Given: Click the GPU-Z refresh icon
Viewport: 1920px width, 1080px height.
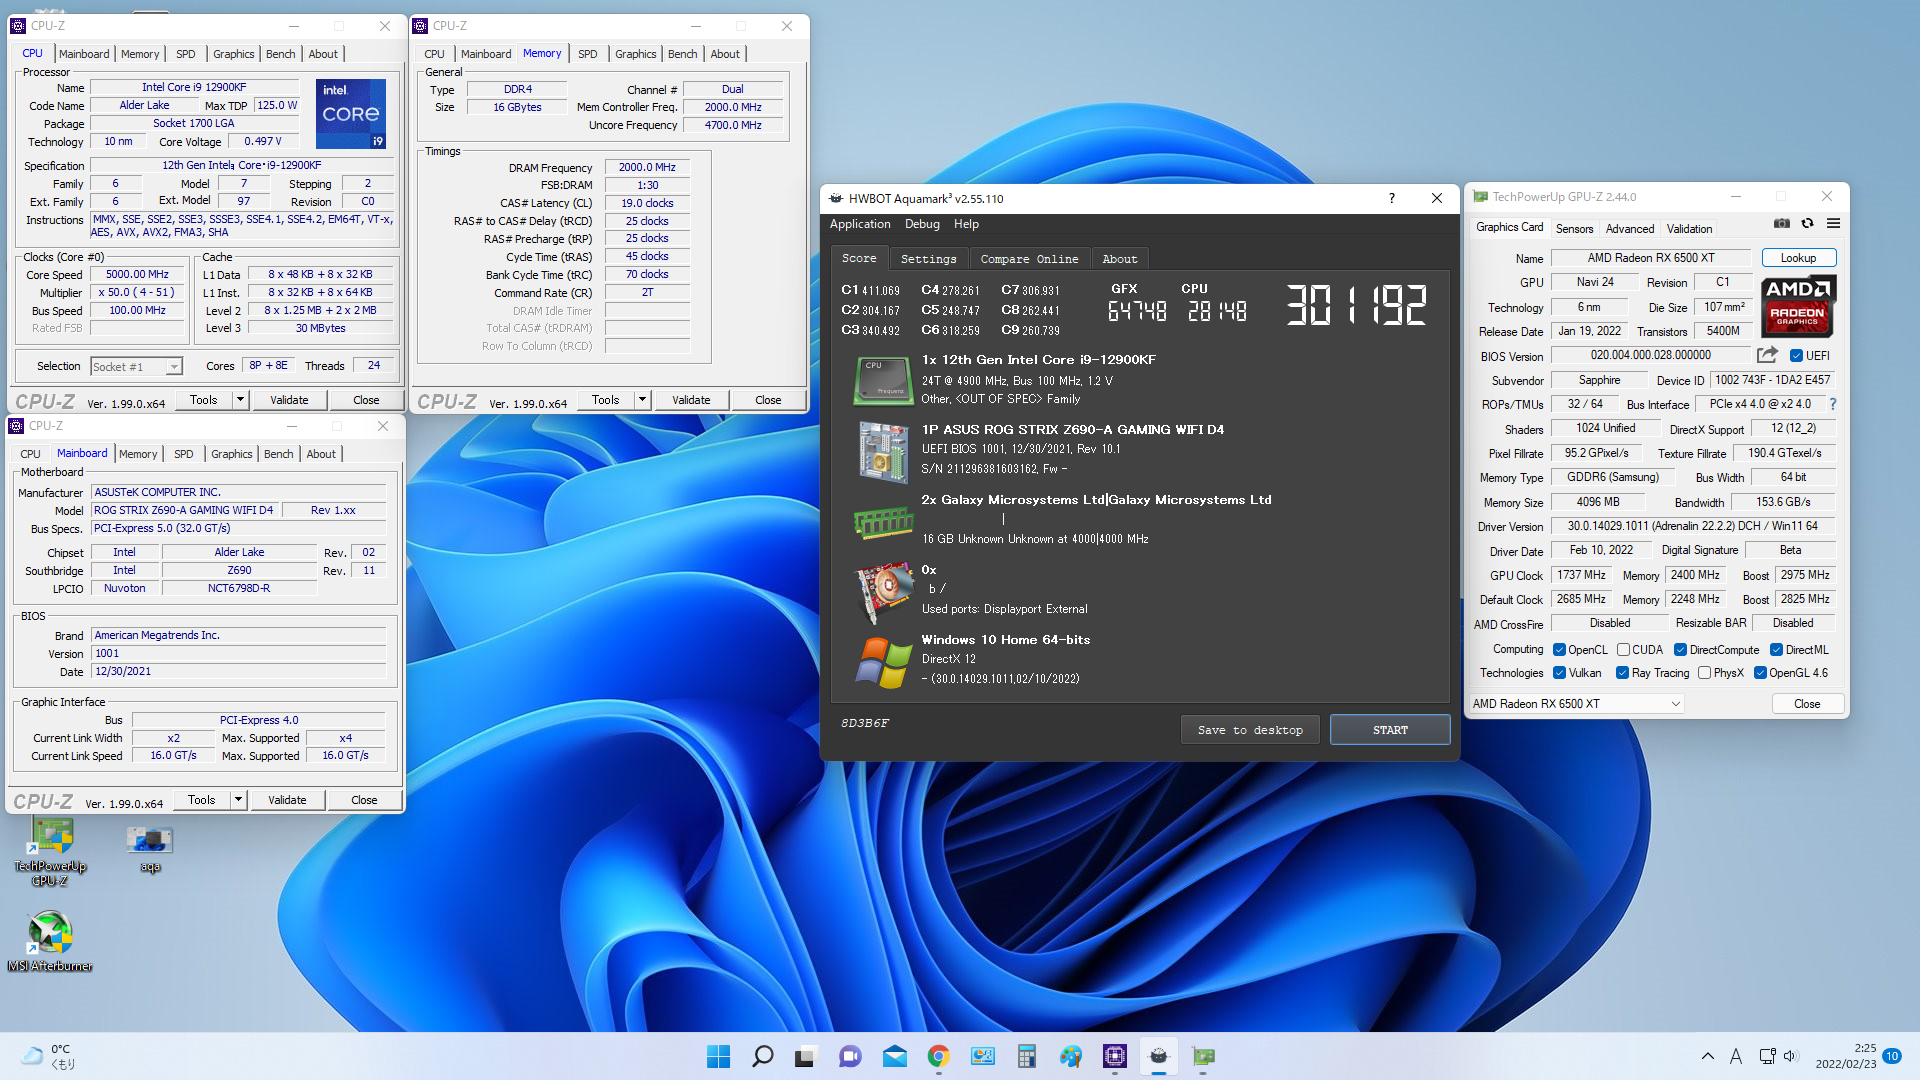Looking at the screenshot, I should pyautogui.click(x=1807, y=224).
